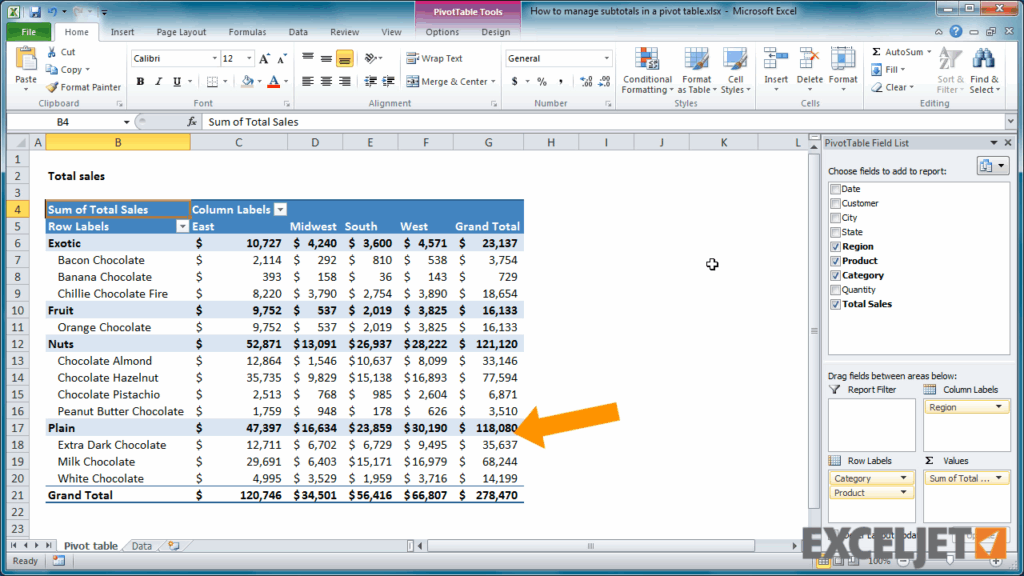Click the Insert Function fx button

coord(192,121)
